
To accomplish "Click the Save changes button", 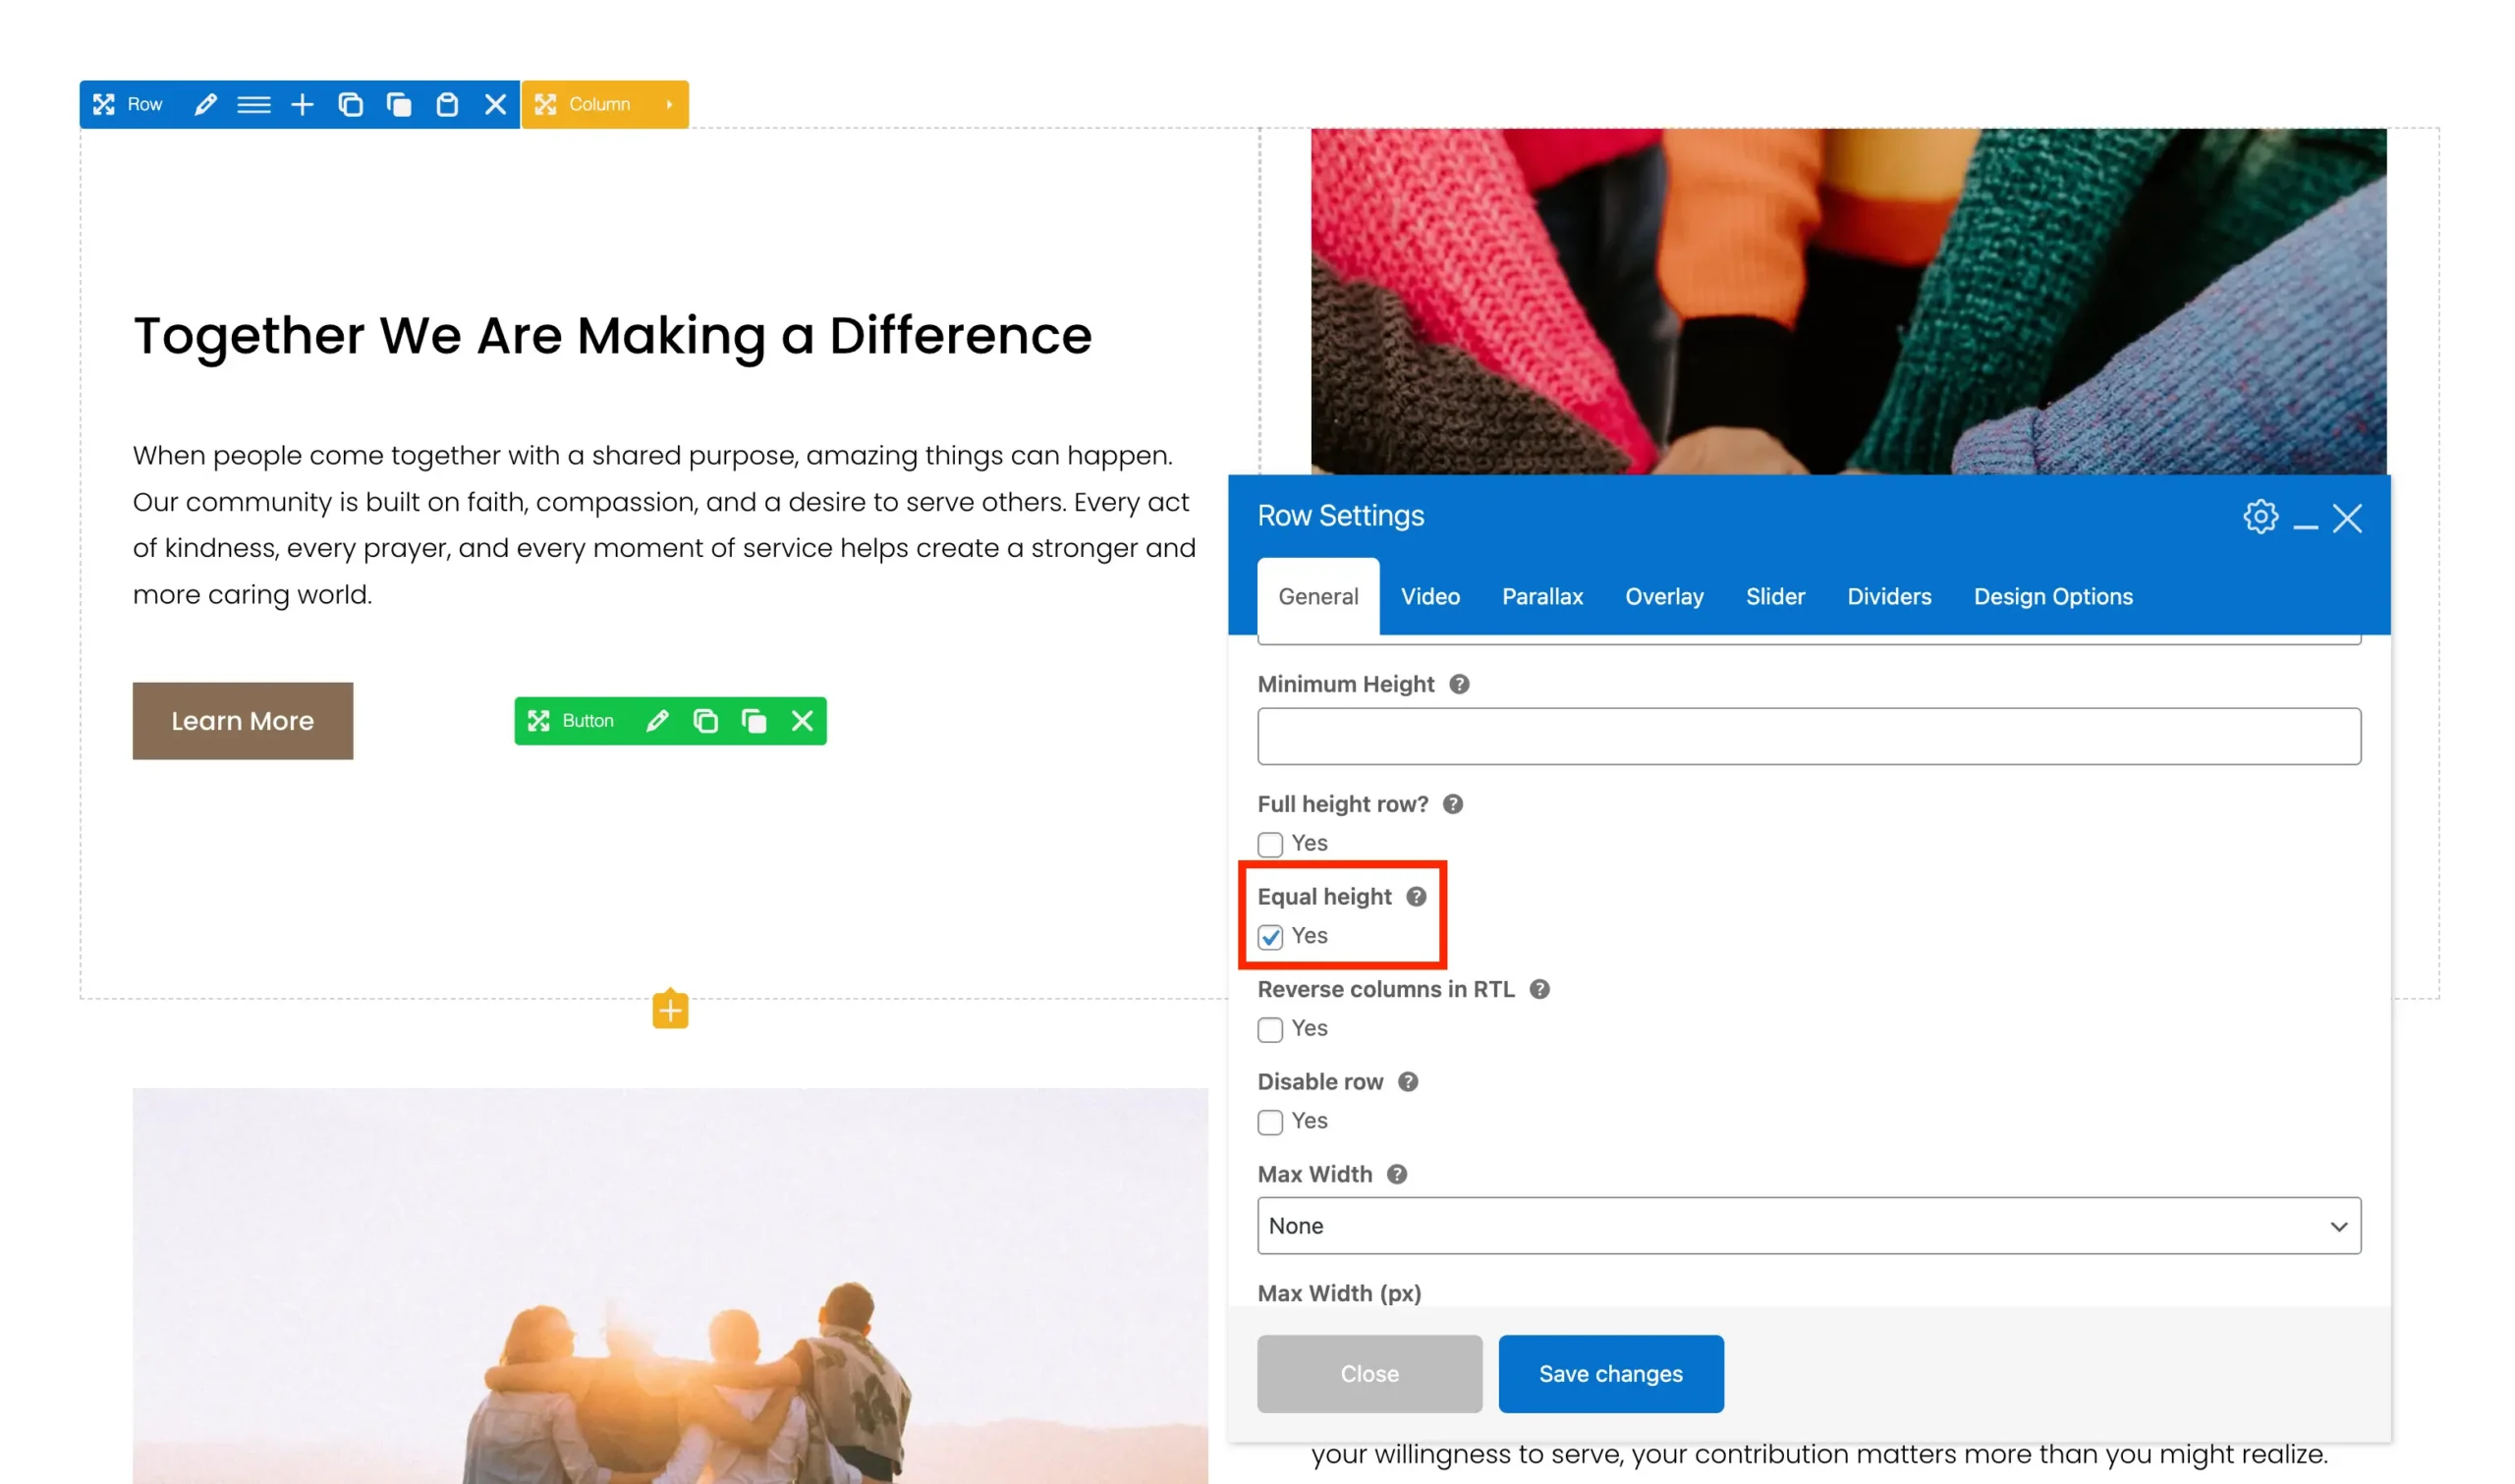I will tap(1610, 1373).
